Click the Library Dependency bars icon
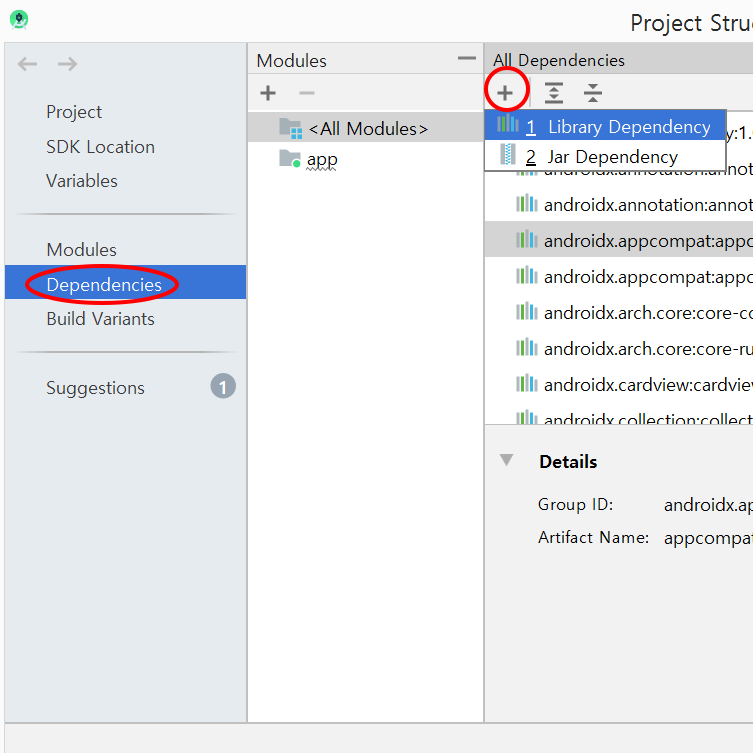 [x=508, y=123]
